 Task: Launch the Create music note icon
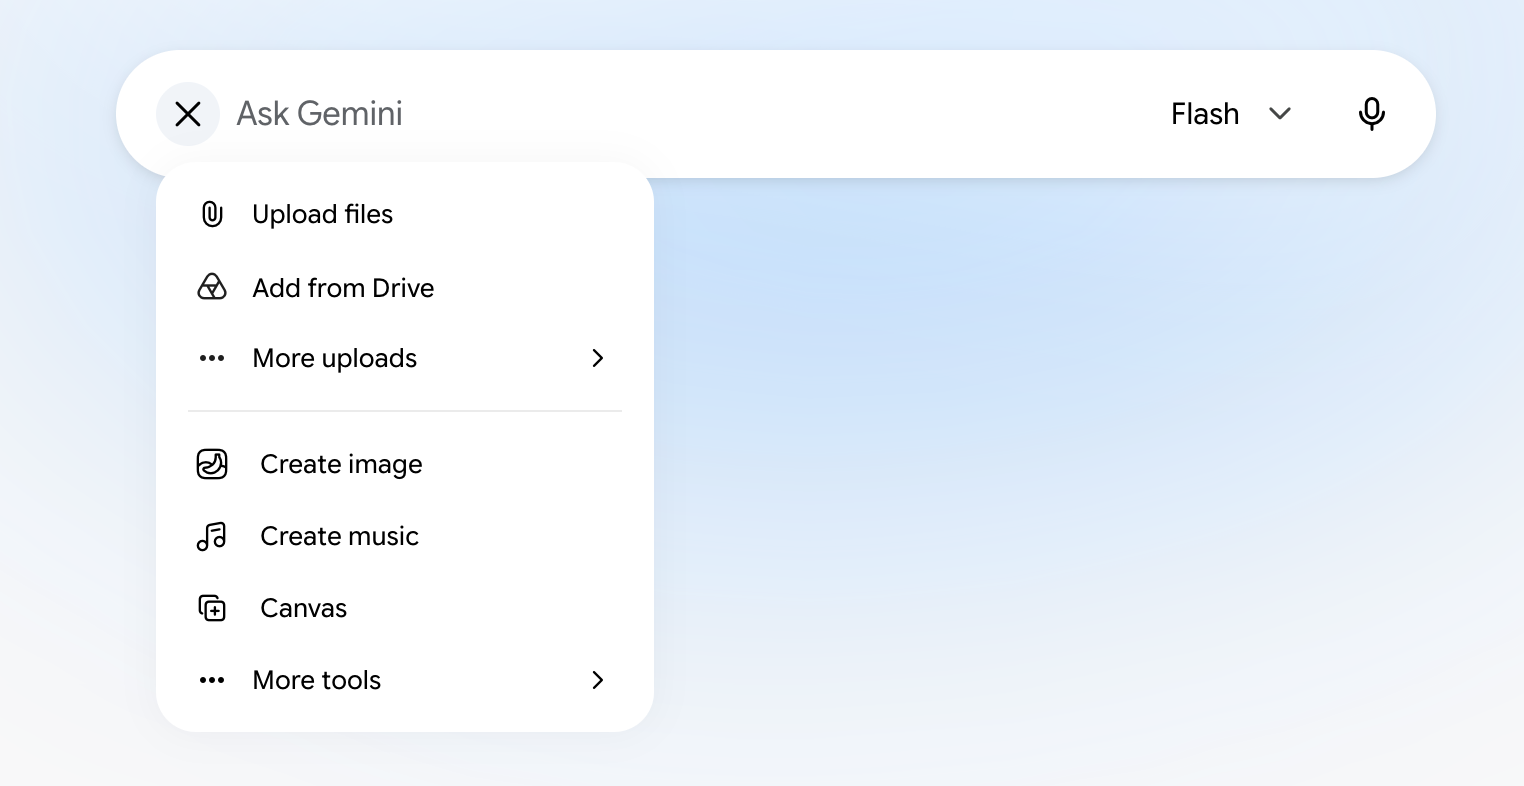pos(212,536)
